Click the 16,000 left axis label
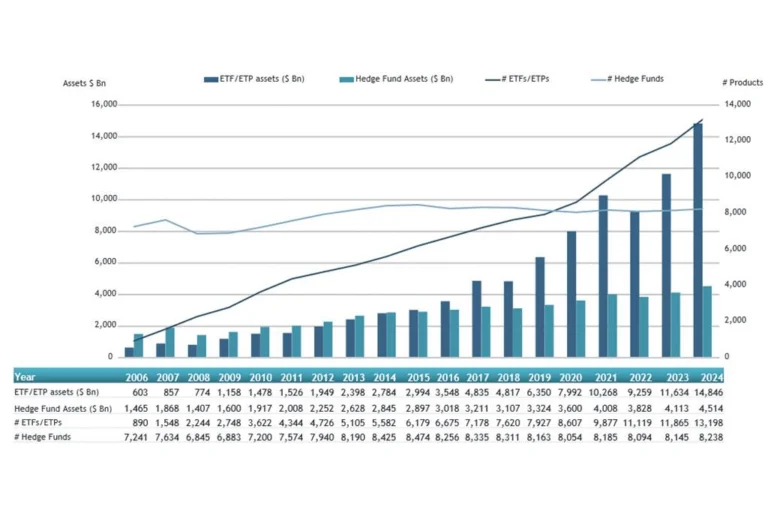Viewport: 768px width, 510px height. click(104, 104)
